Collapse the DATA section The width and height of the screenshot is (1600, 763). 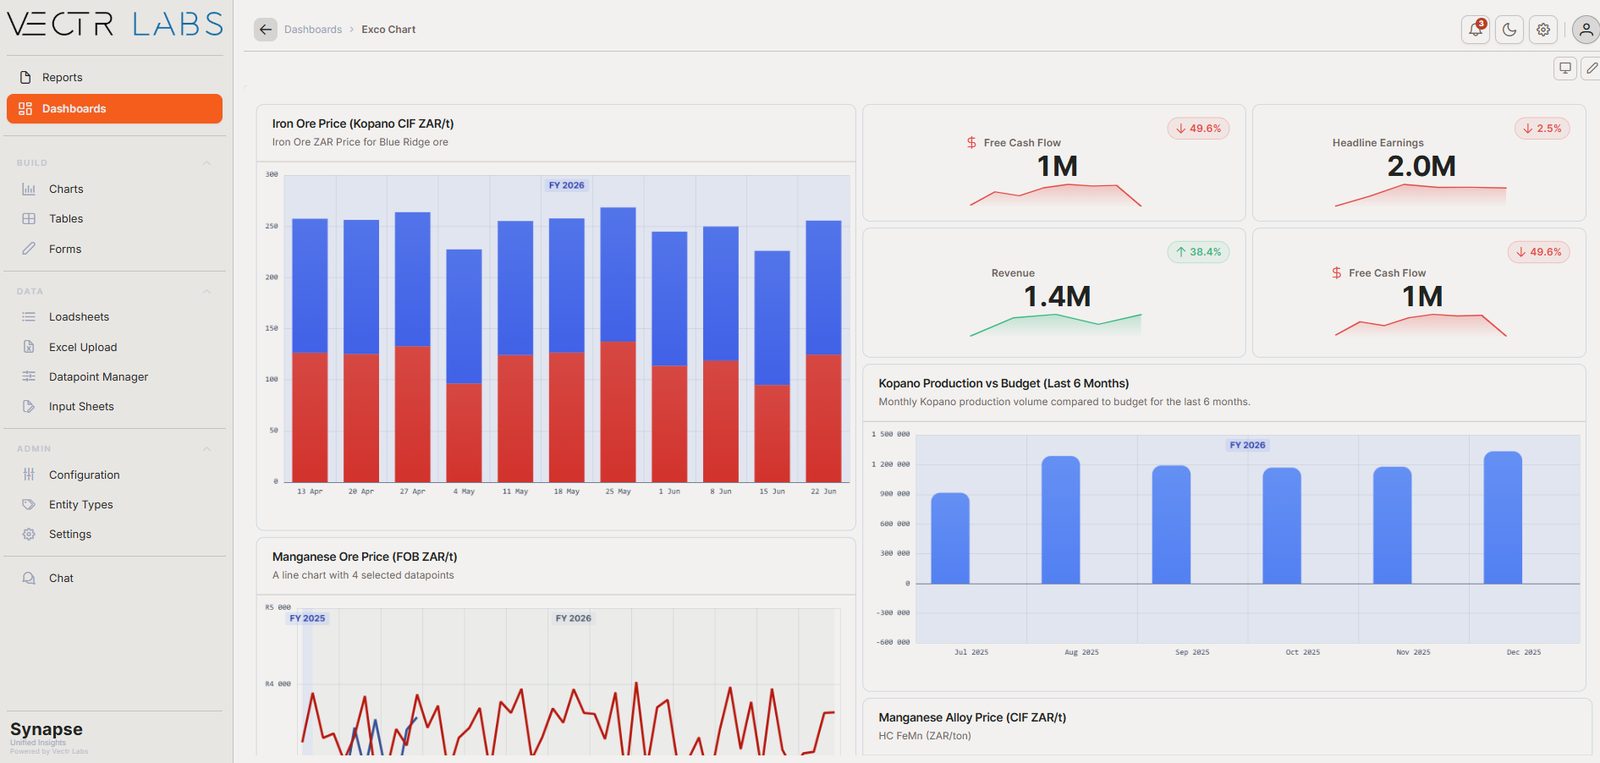[207, 292]
